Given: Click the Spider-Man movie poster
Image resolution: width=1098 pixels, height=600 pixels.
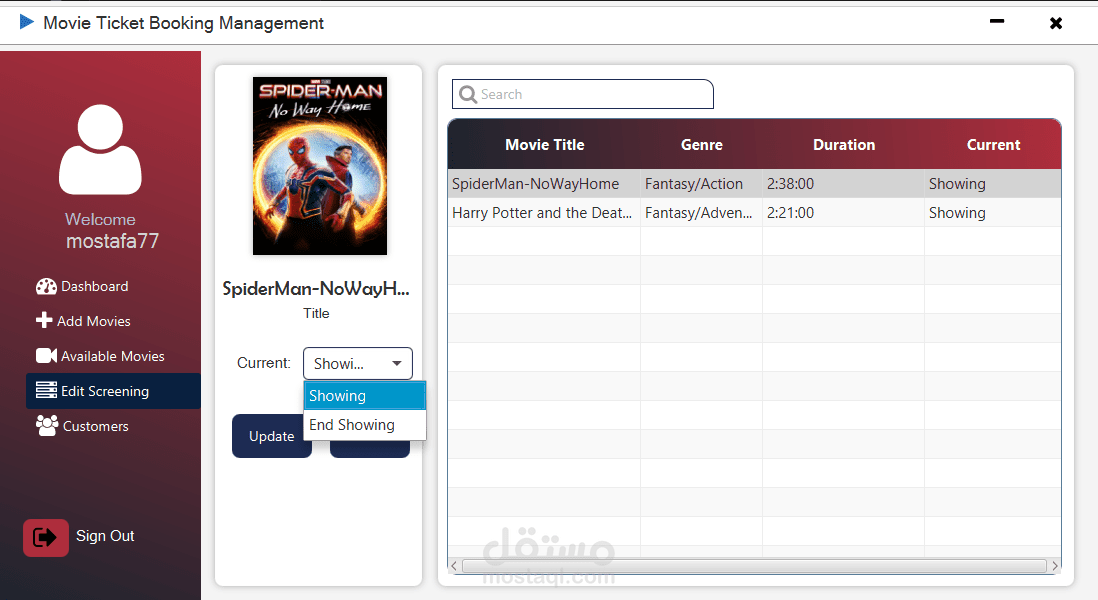Looking at the screenshot, I should click(x=320, y=166).
